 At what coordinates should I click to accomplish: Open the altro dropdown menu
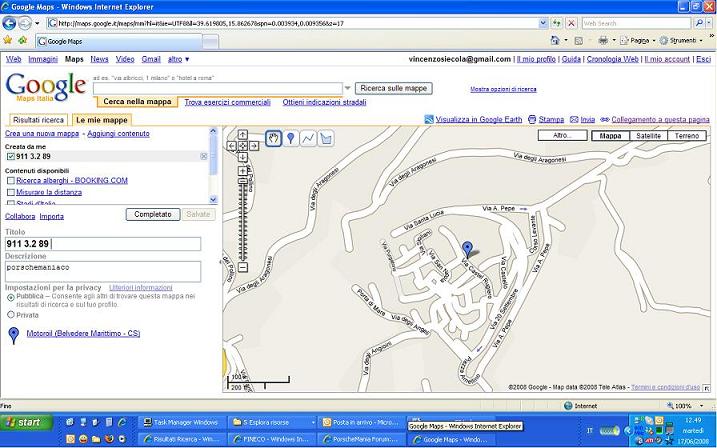(x=178, y=59)
